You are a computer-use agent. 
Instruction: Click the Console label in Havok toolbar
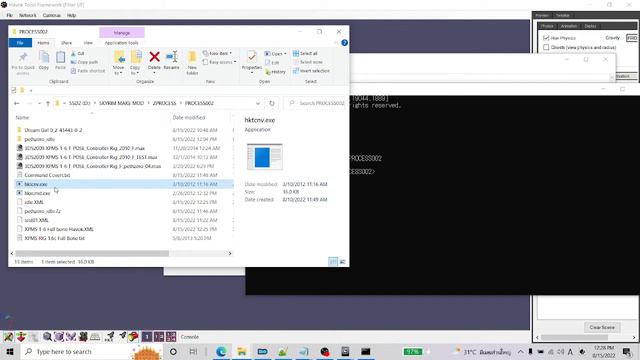click(190, 337)
